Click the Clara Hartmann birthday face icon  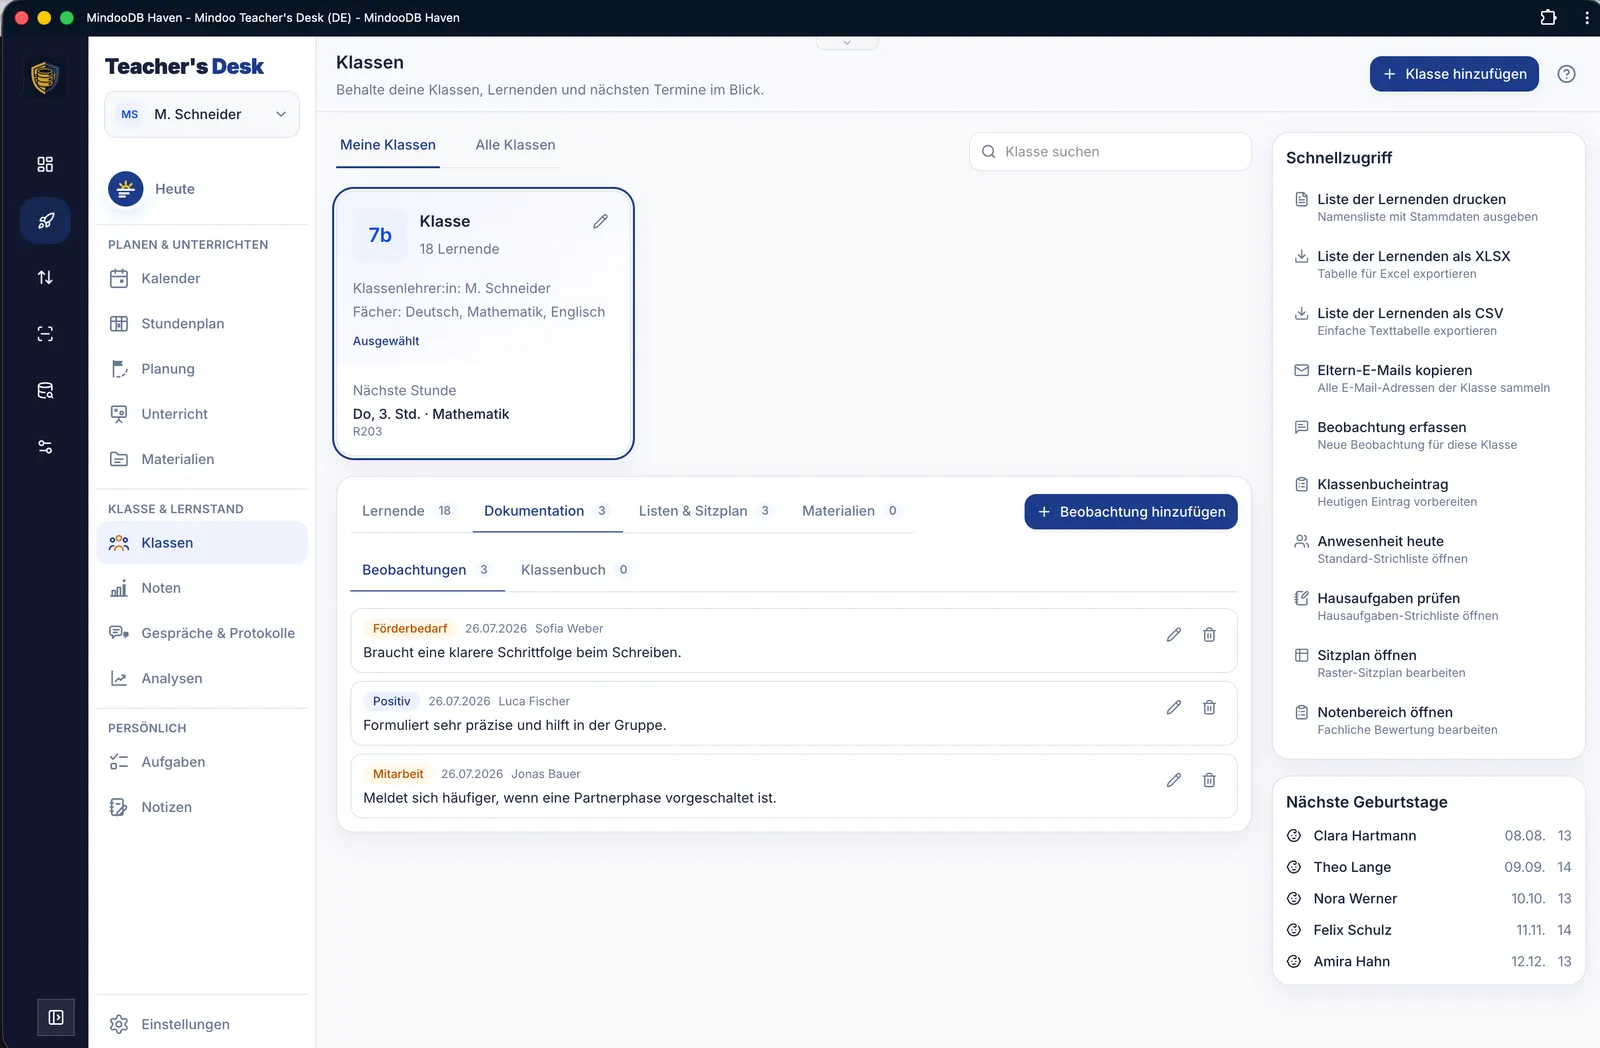1294,836
